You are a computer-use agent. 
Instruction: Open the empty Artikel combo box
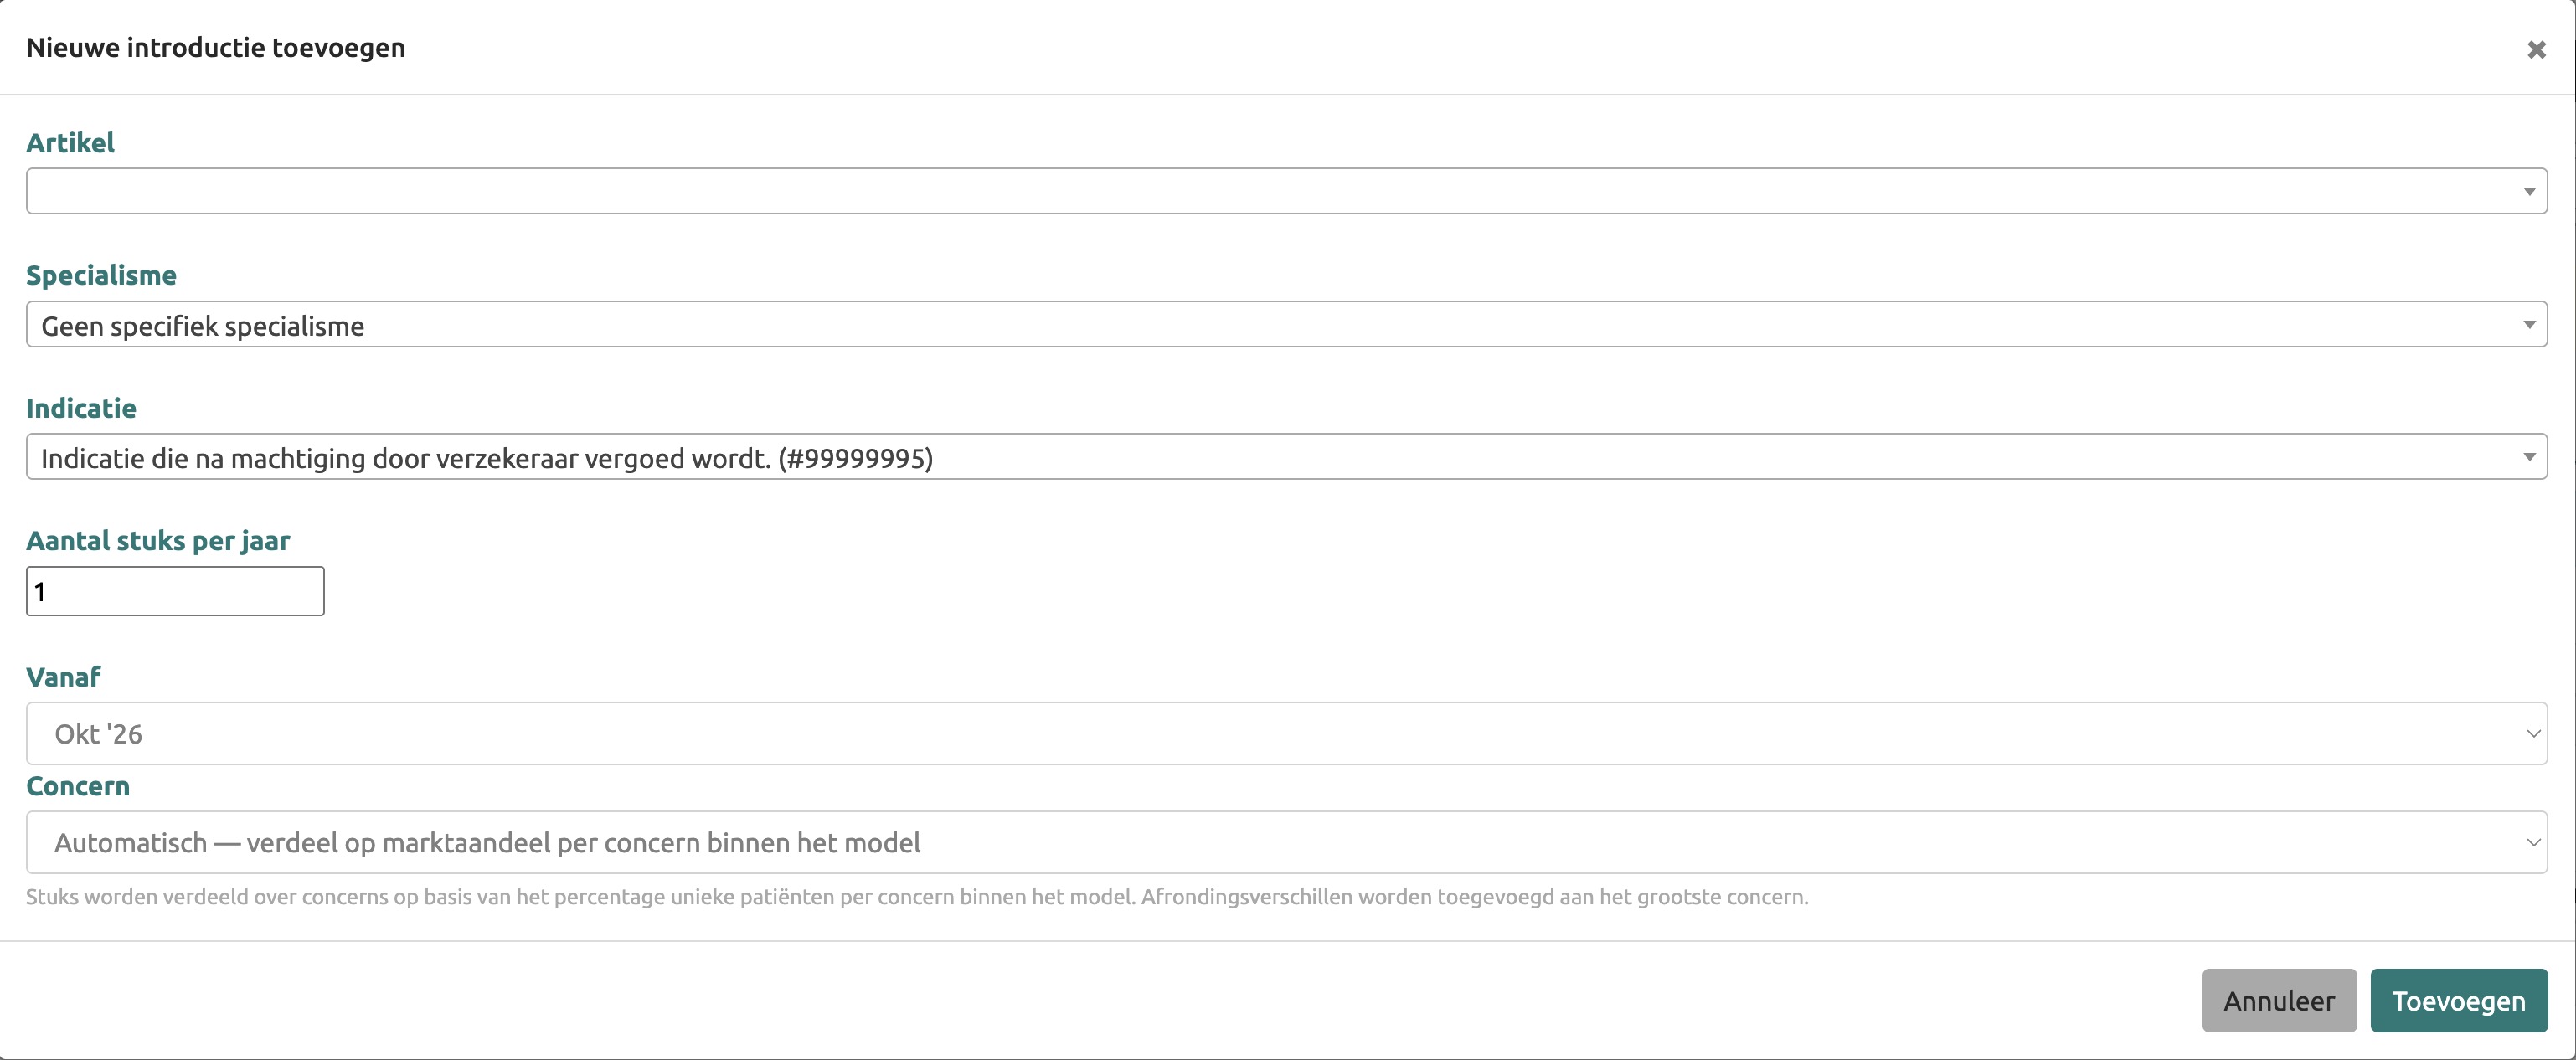[x=1286, y=191]
